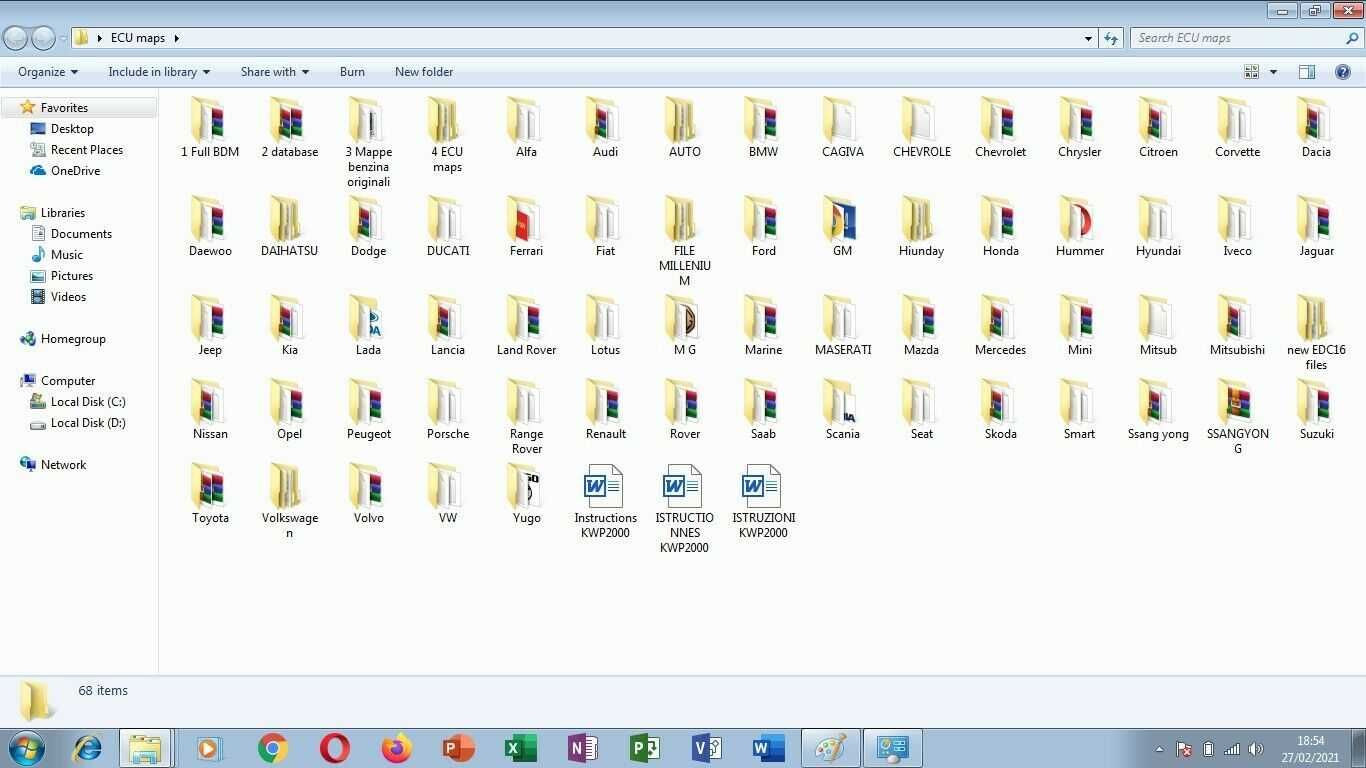Click the Help question mark icon
The height and width of the screenshot is (768, 1366).
point(1343,72)
